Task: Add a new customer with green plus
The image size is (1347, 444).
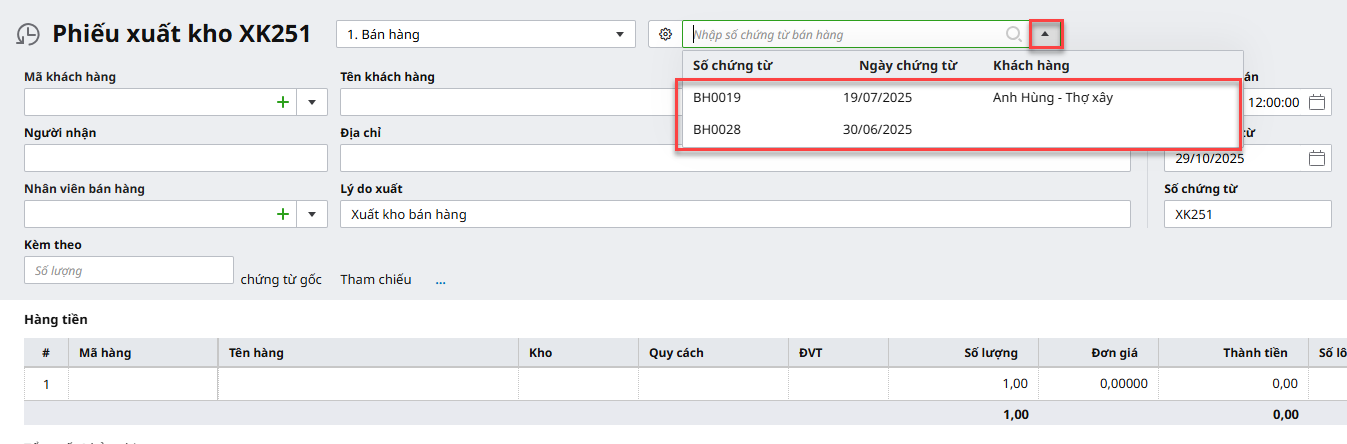Action: coord(283,102)
